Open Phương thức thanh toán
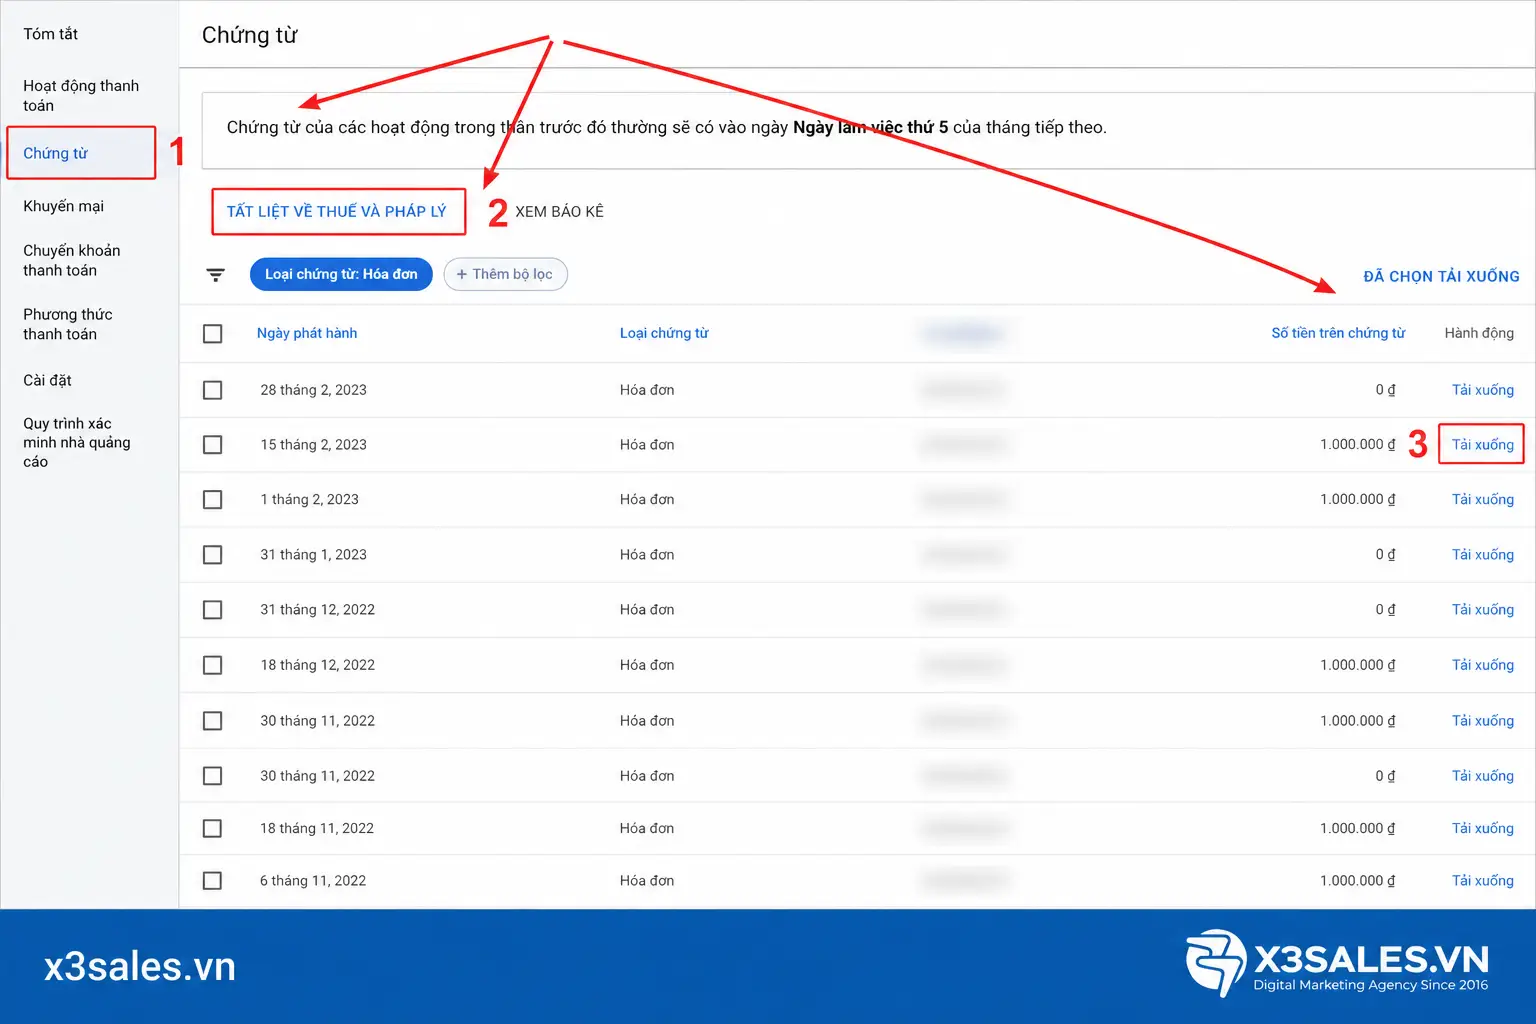The image size is (1536, 1024). click(68, 324)
